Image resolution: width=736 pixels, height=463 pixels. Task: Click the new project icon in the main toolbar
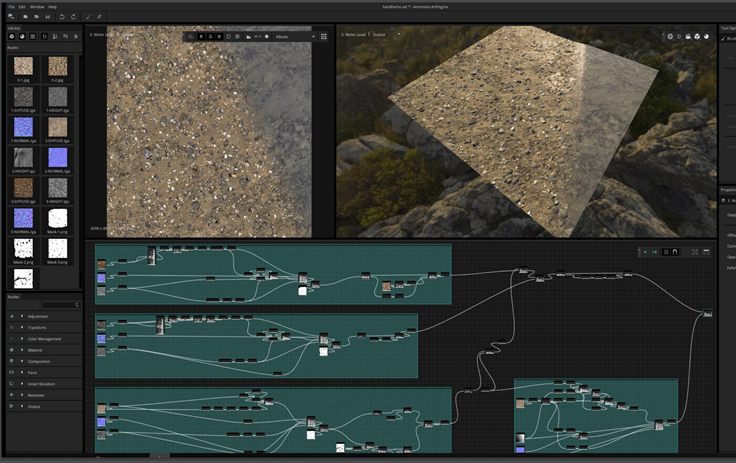click(x=11, y=17)
